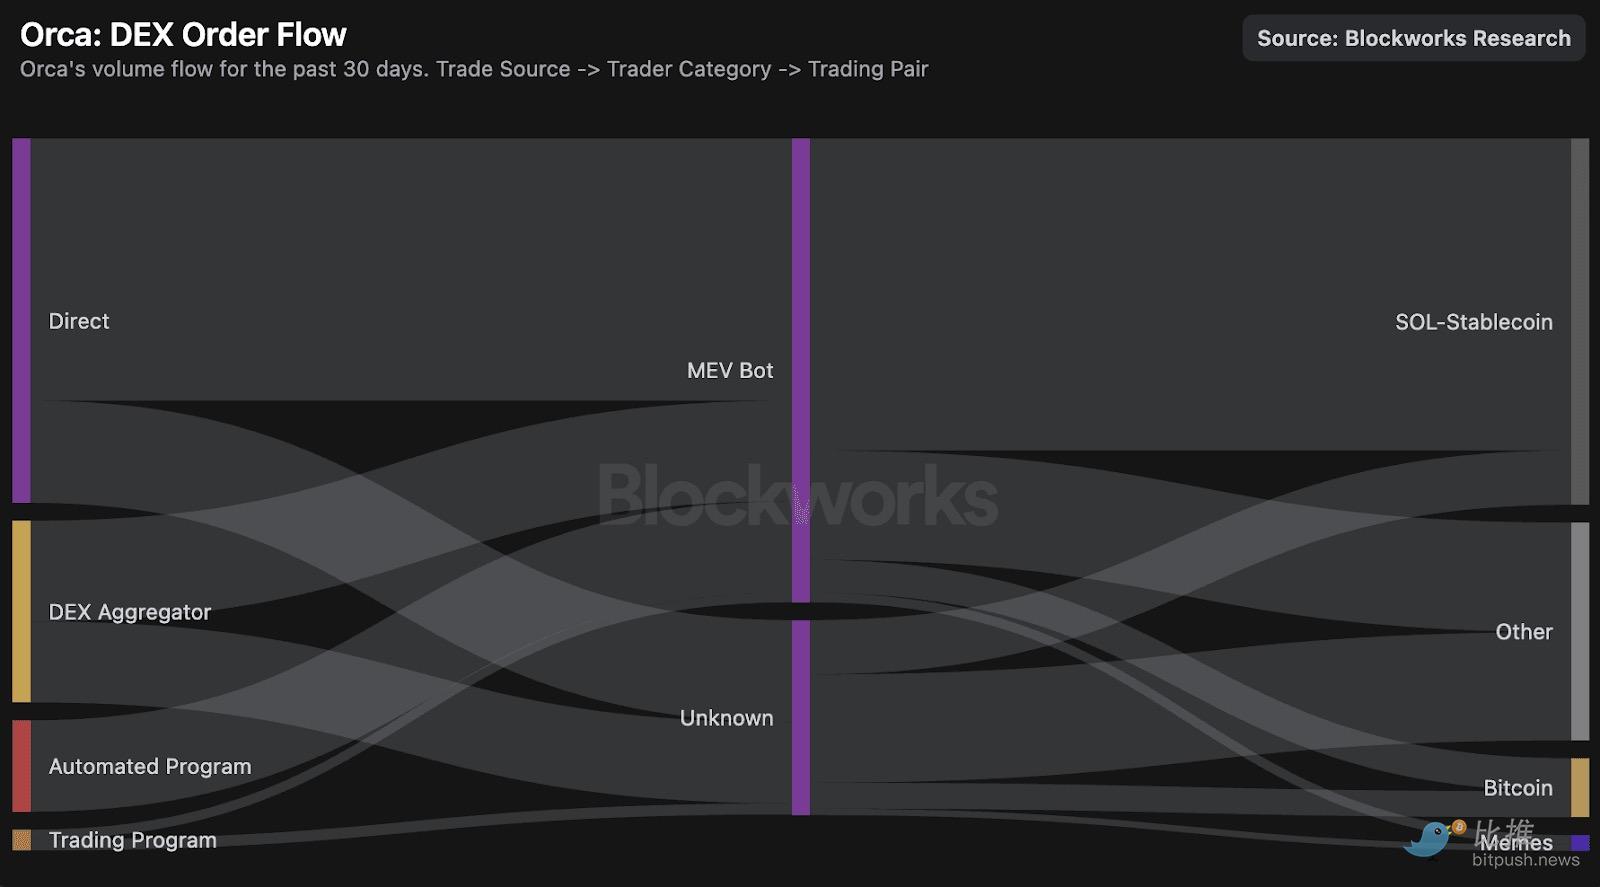Select the gold Bitcoin node bar
Screen dimensions: 1600x887
1580,787
